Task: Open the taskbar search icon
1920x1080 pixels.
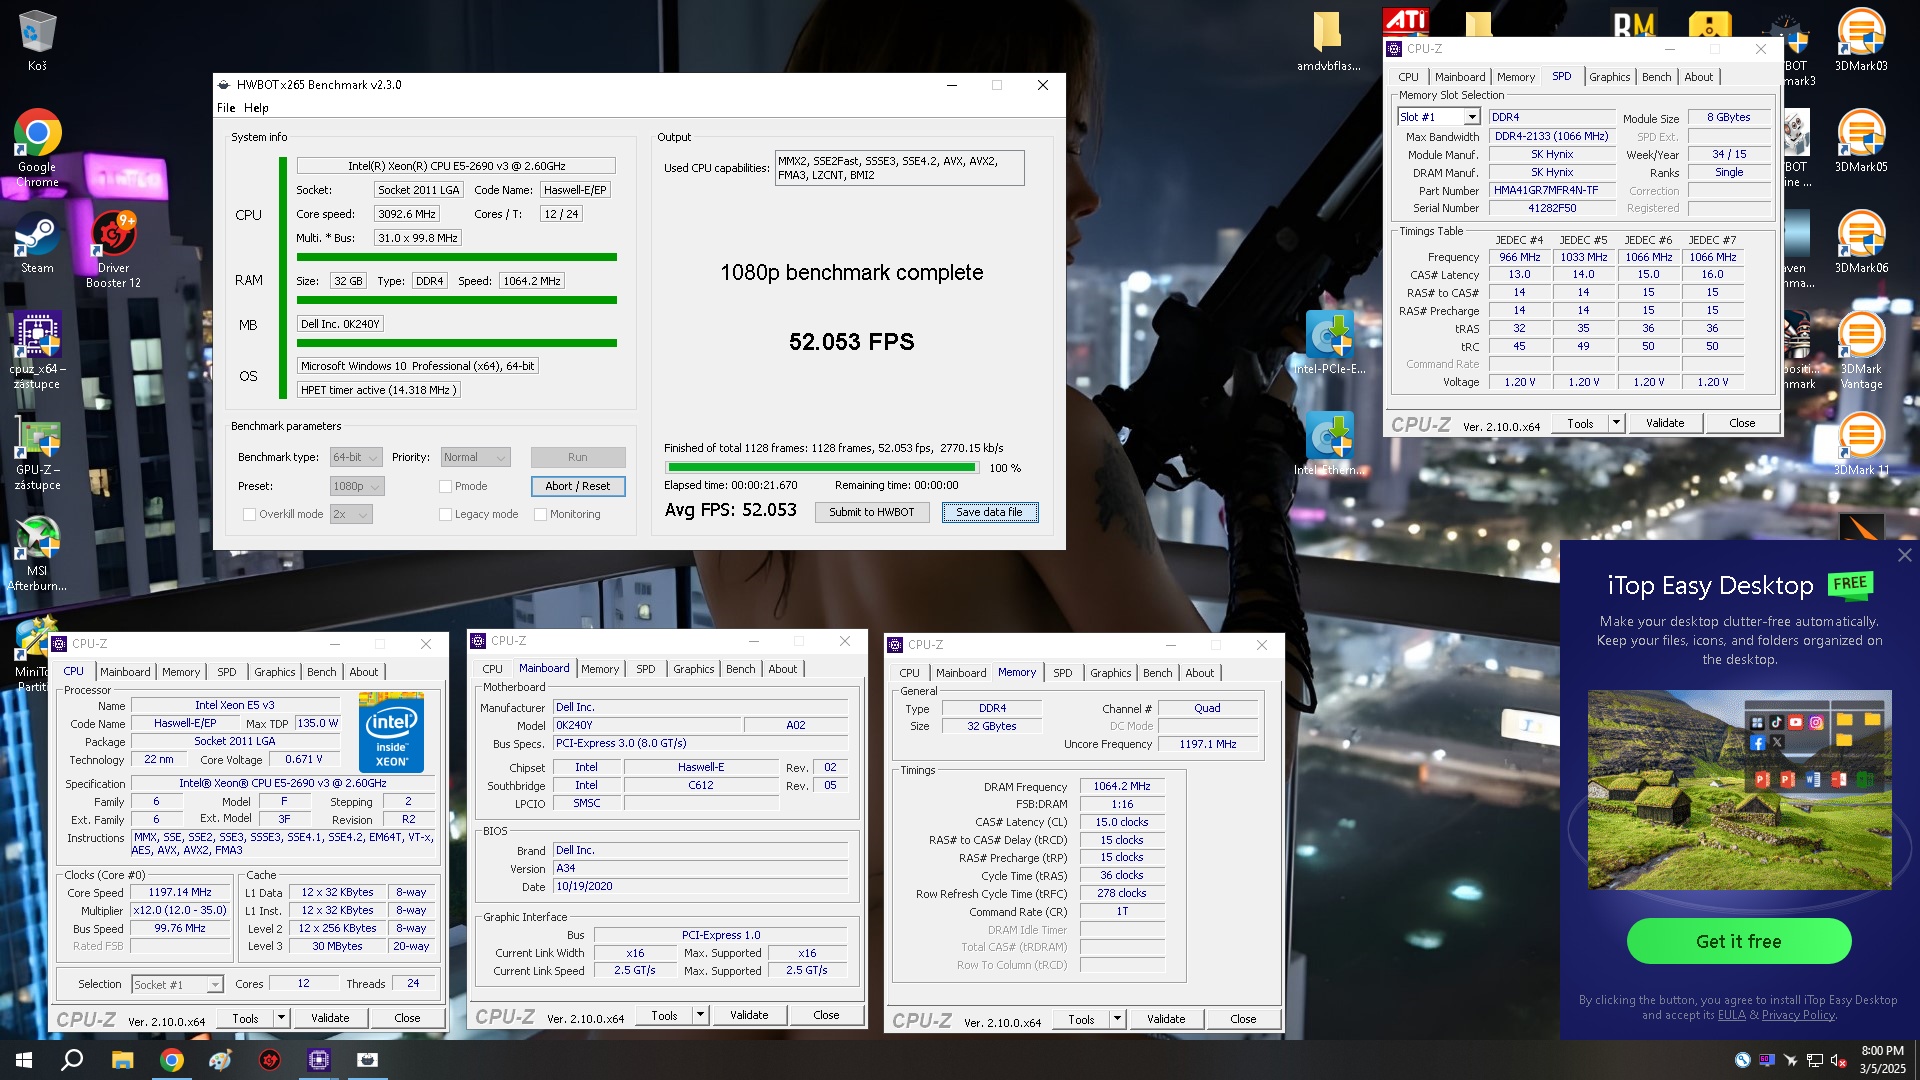Action: [x=72, y=1060]
